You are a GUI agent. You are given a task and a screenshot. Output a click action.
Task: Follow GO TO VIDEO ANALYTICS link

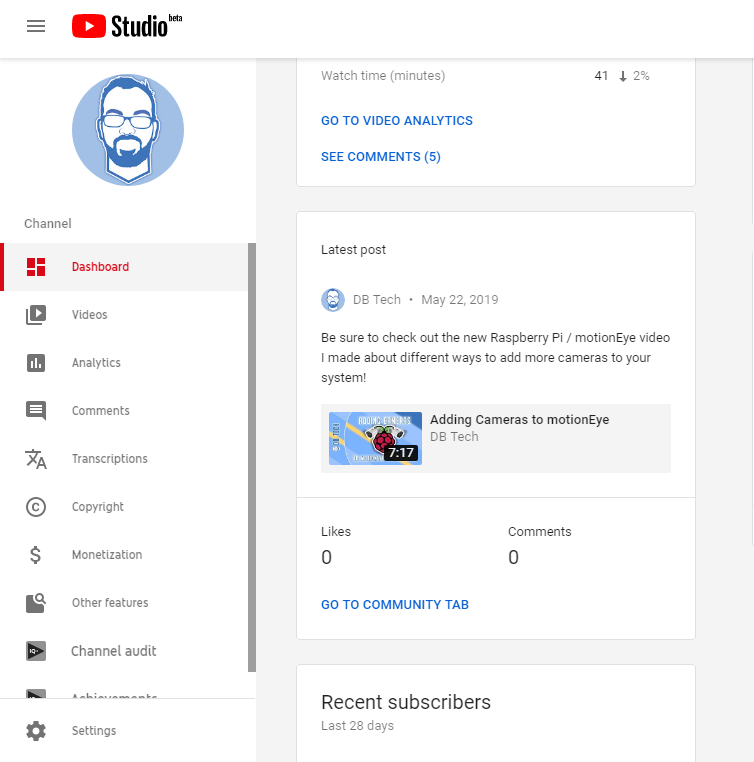pyautogui.click(x=396, y=121)
